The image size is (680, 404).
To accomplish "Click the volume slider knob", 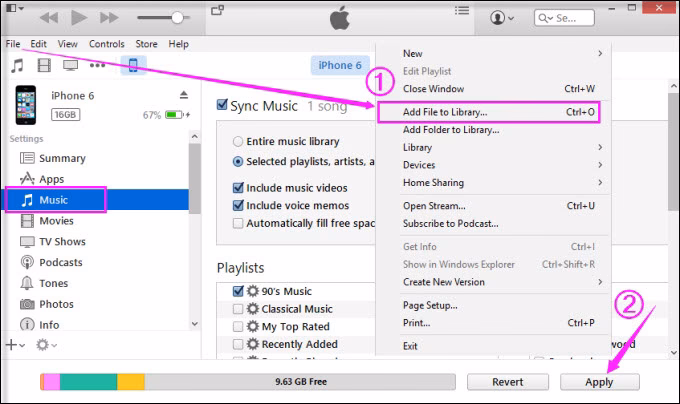I will click(177, 18).
